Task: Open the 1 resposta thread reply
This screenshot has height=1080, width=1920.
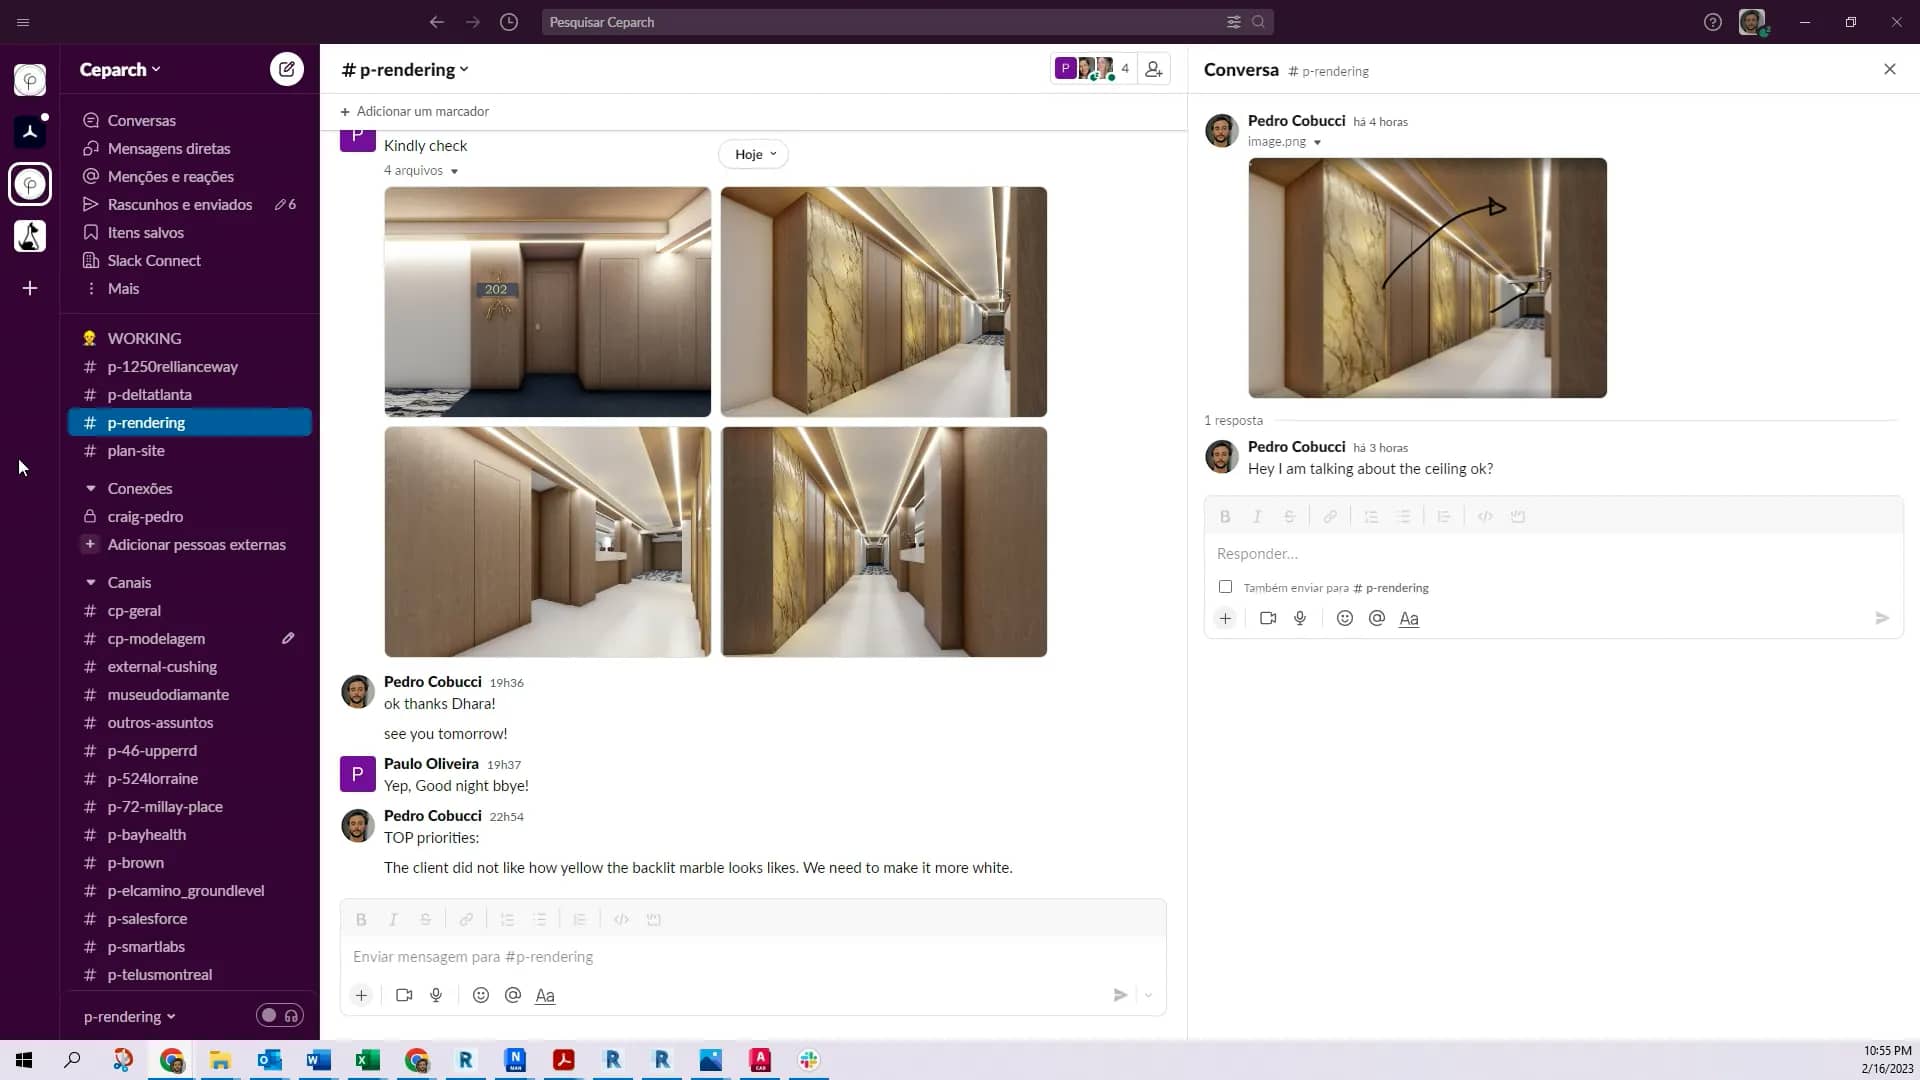Action: pyautogui.click(x=1233, y=420)
